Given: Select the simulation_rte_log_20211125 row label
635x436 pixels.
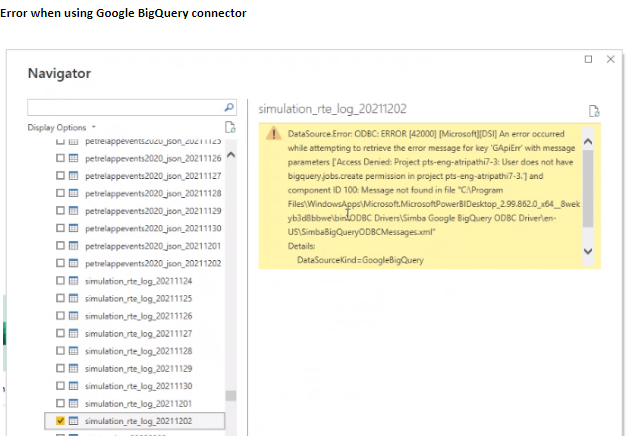Looking at the screenshot, I should [x=139, y=299].
